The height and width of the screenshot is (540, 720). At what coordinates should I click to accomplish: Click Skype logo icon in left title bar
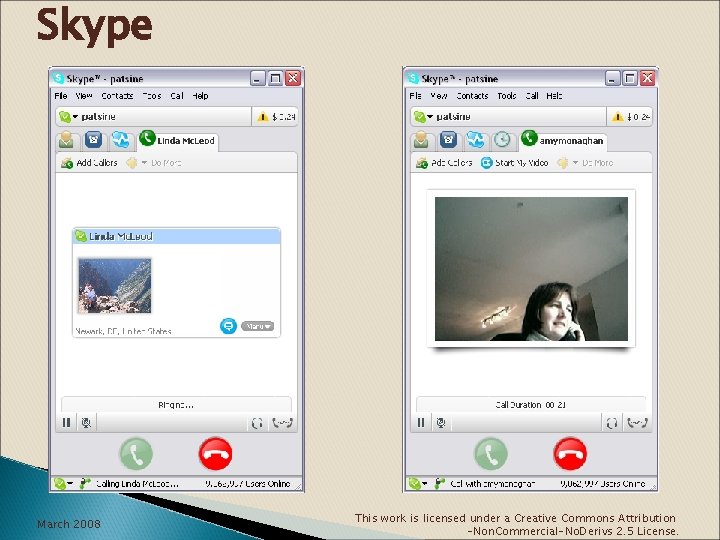(58, 78)
